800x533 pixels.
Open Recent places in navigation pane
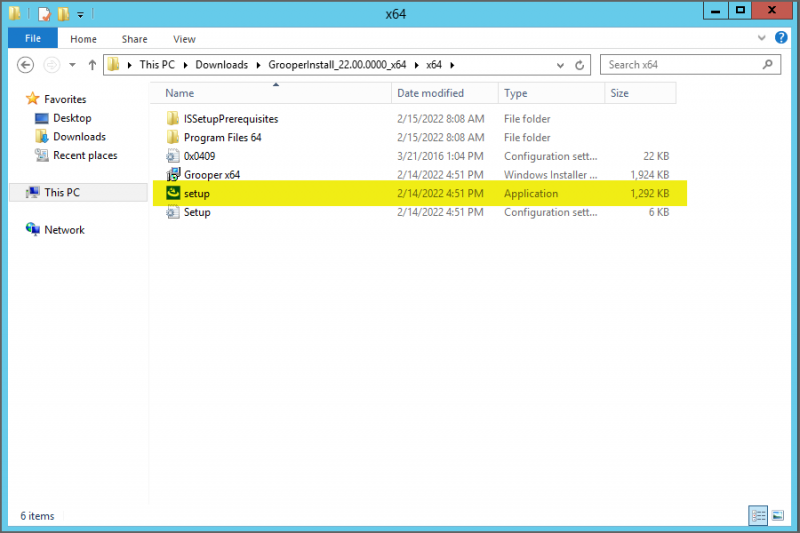tap(85, 156)
